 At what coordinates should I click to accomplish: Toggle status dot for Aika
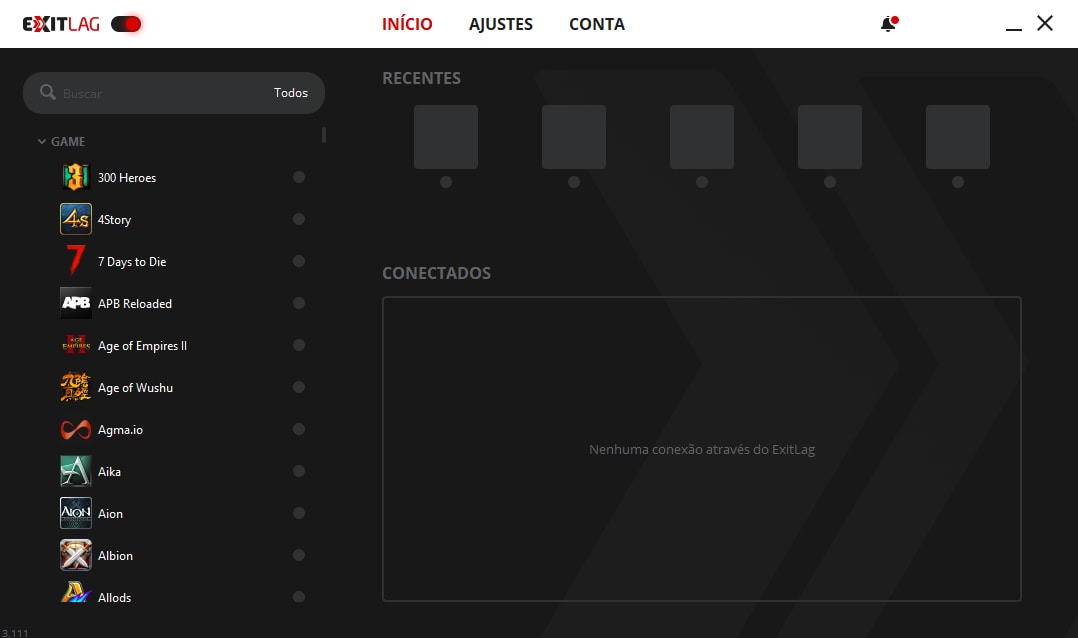298,471
